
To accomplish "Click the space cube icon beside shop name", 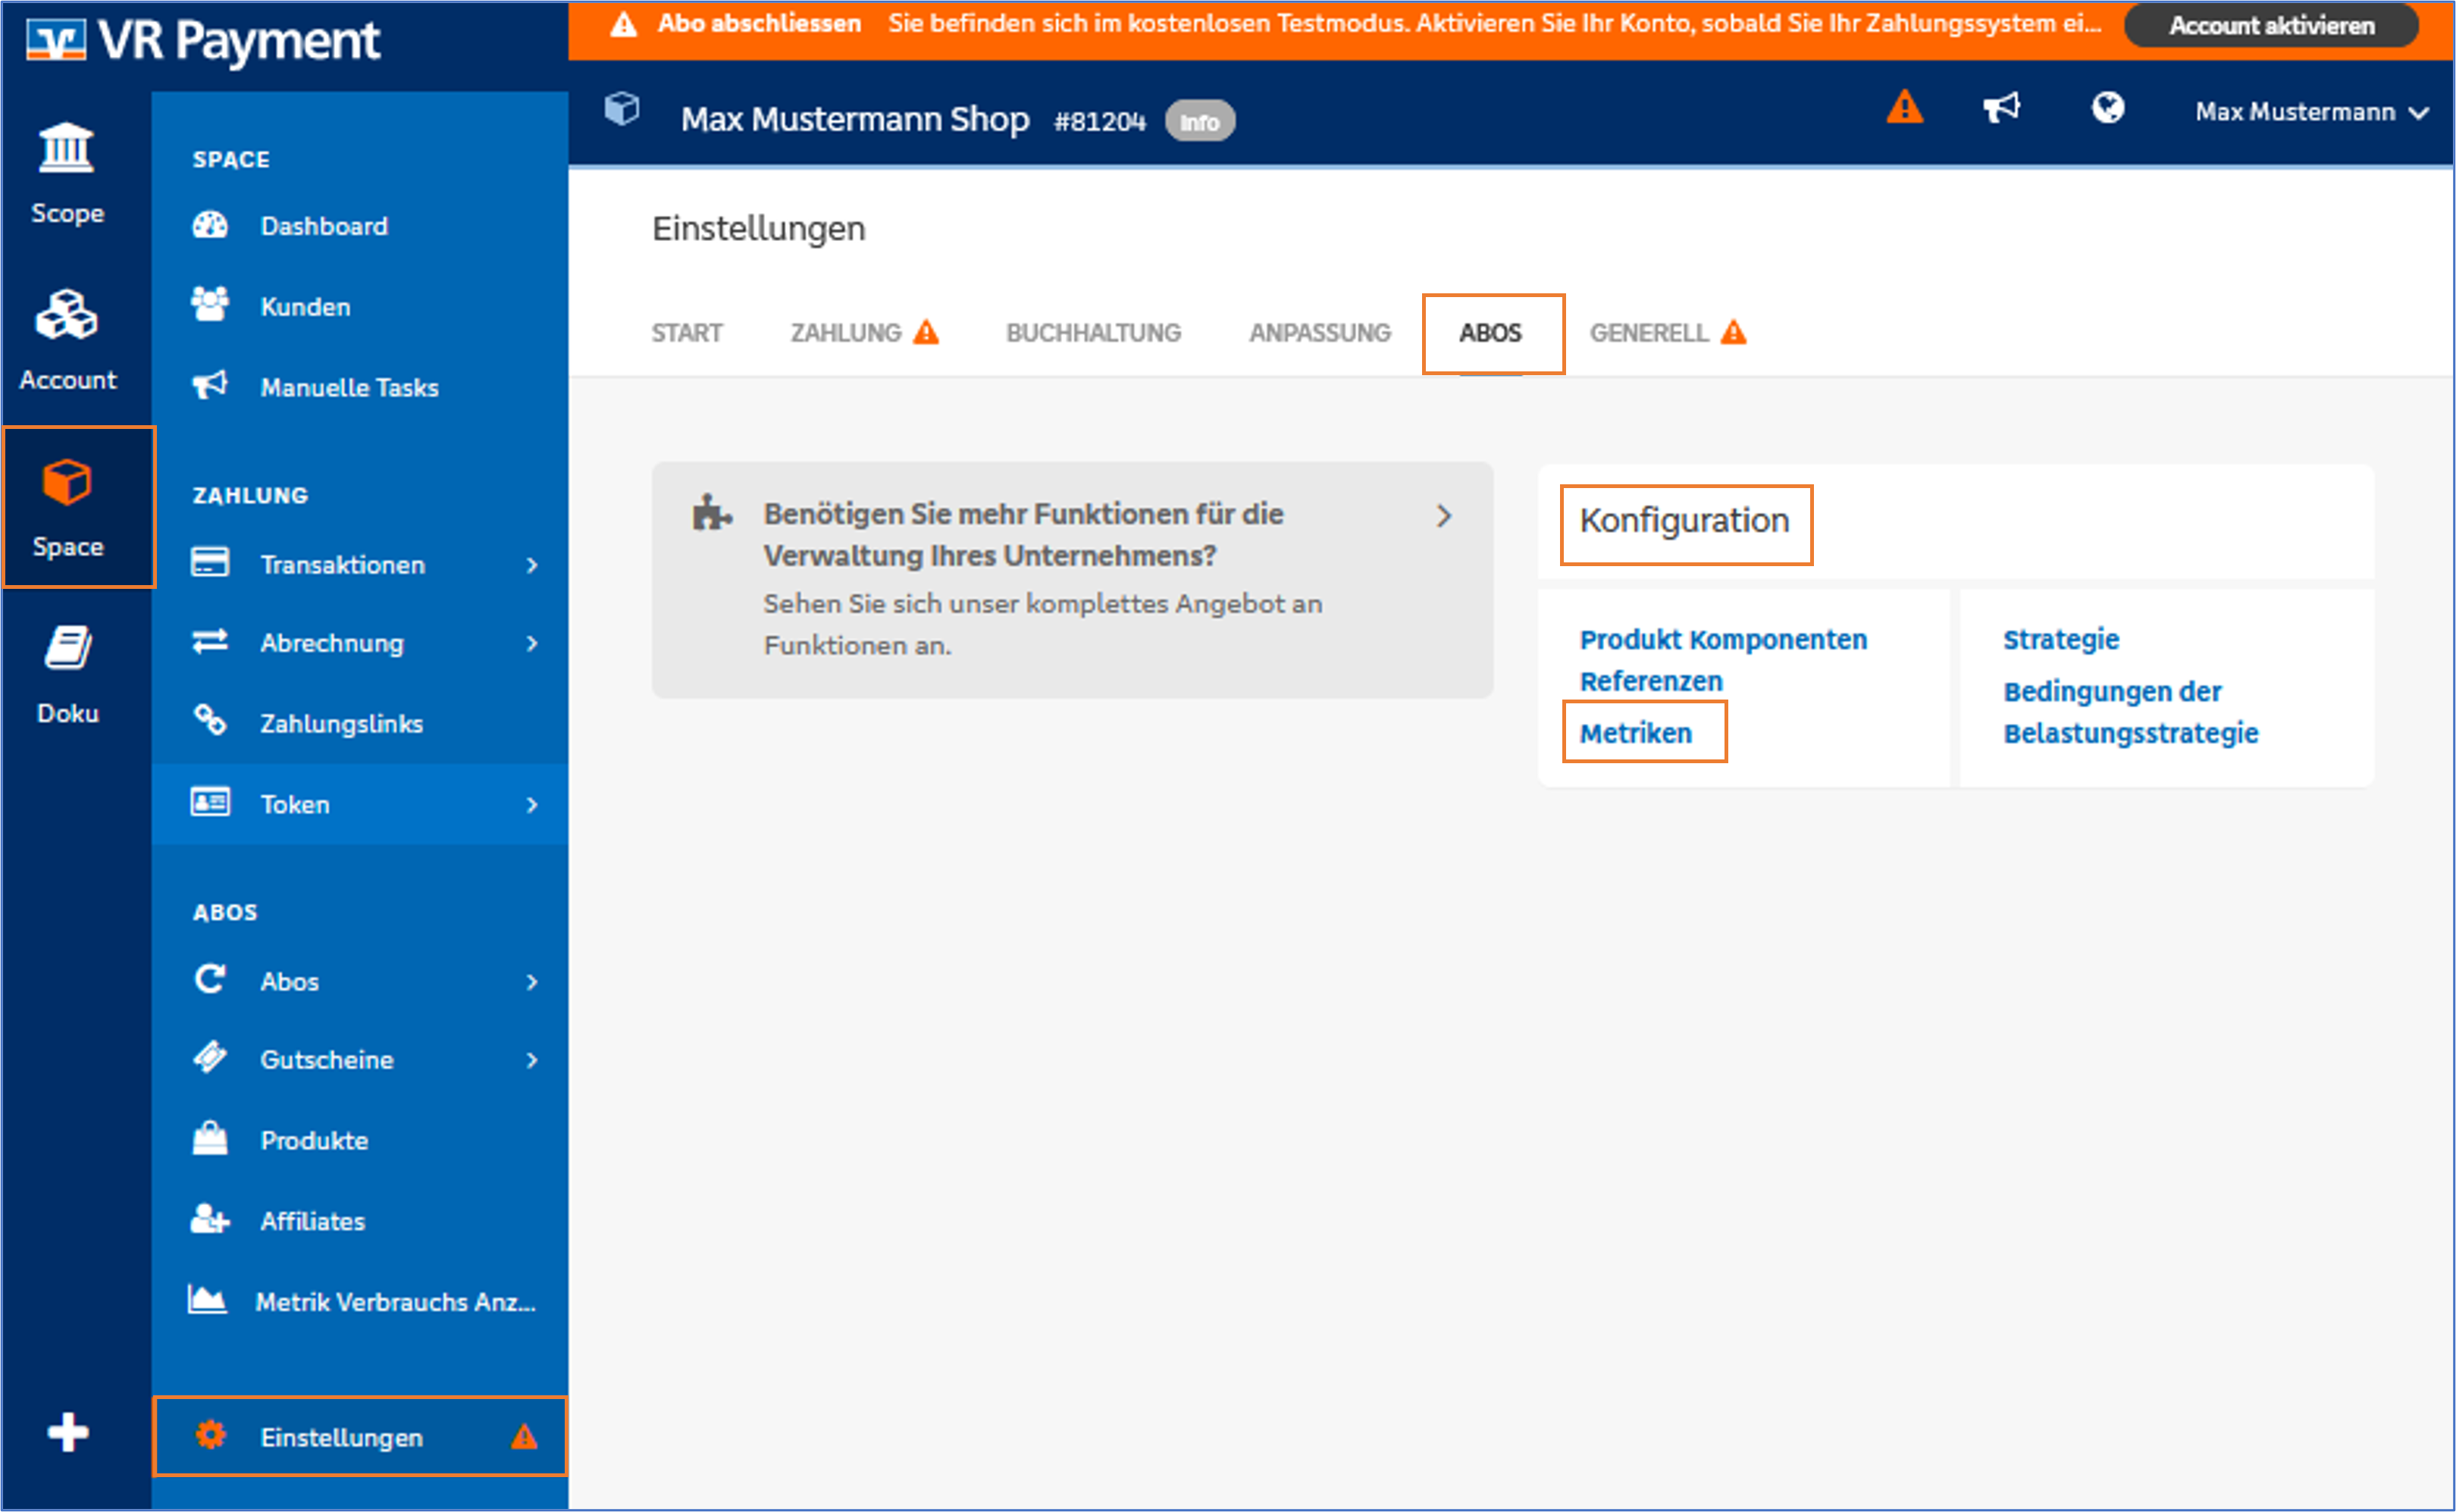I will (622, 108).
